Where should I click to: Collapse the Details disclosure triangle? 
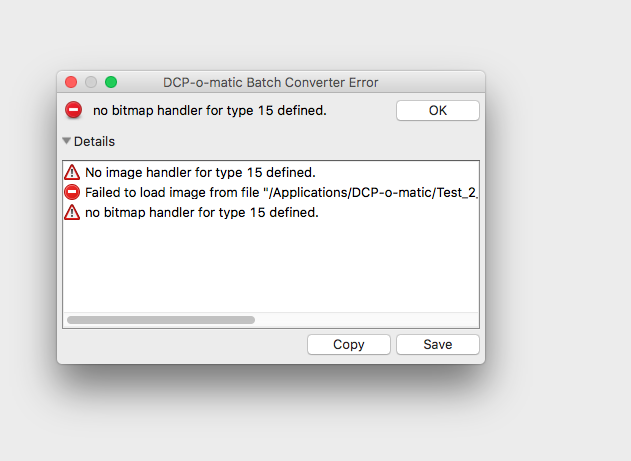click(x=67, y=141)
